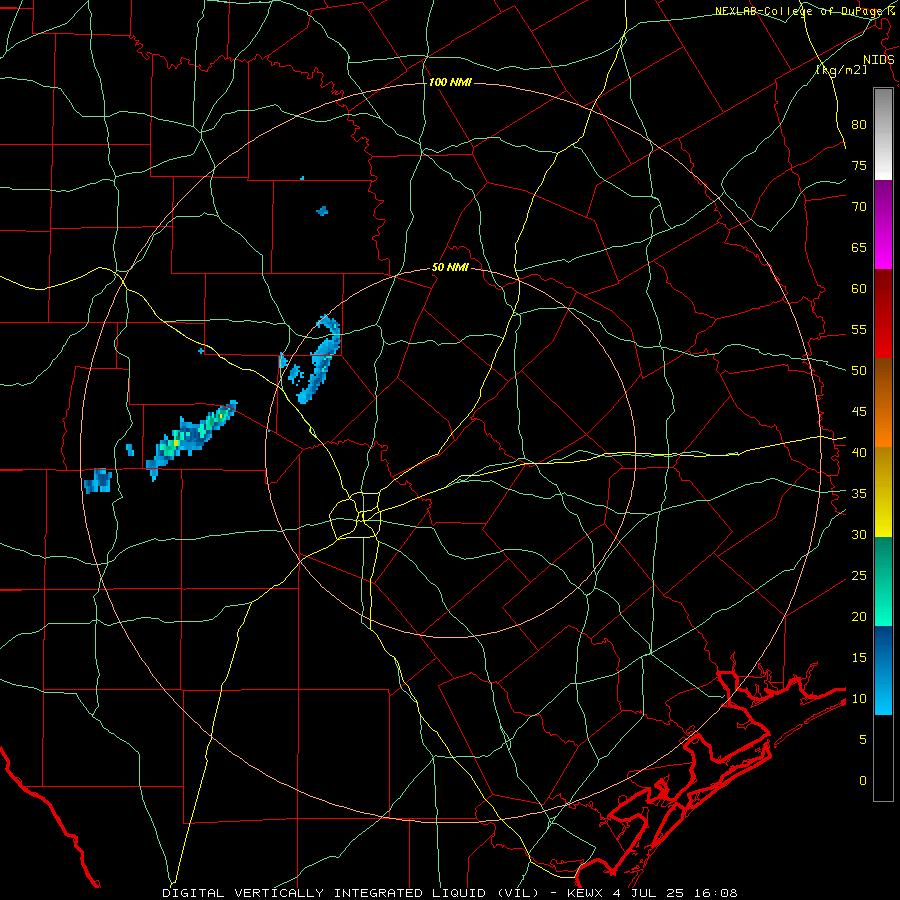900x900 pixels.
Task: Click the legend value "80"
Action: pyautogui.click(x=859, y=125)
